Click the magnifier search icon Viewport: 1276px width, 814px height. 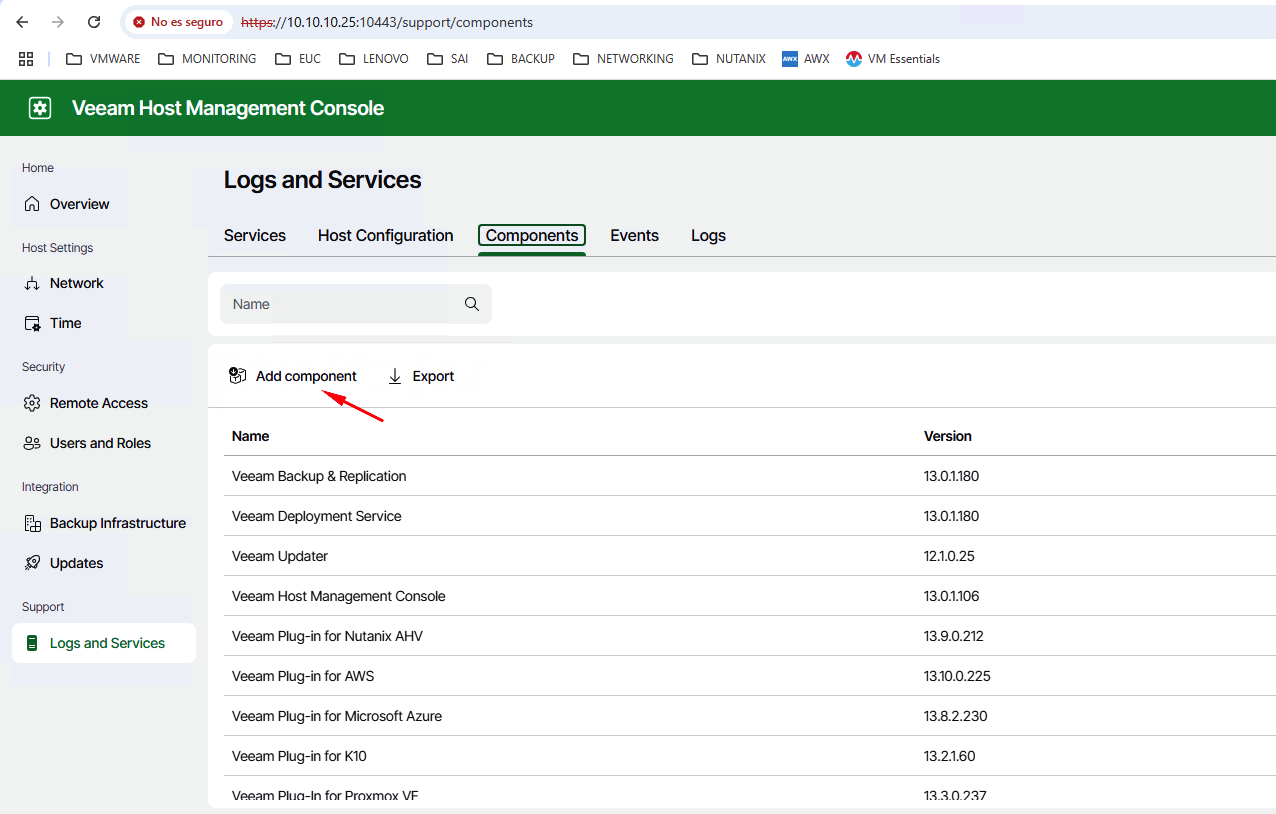pos(472,304)
